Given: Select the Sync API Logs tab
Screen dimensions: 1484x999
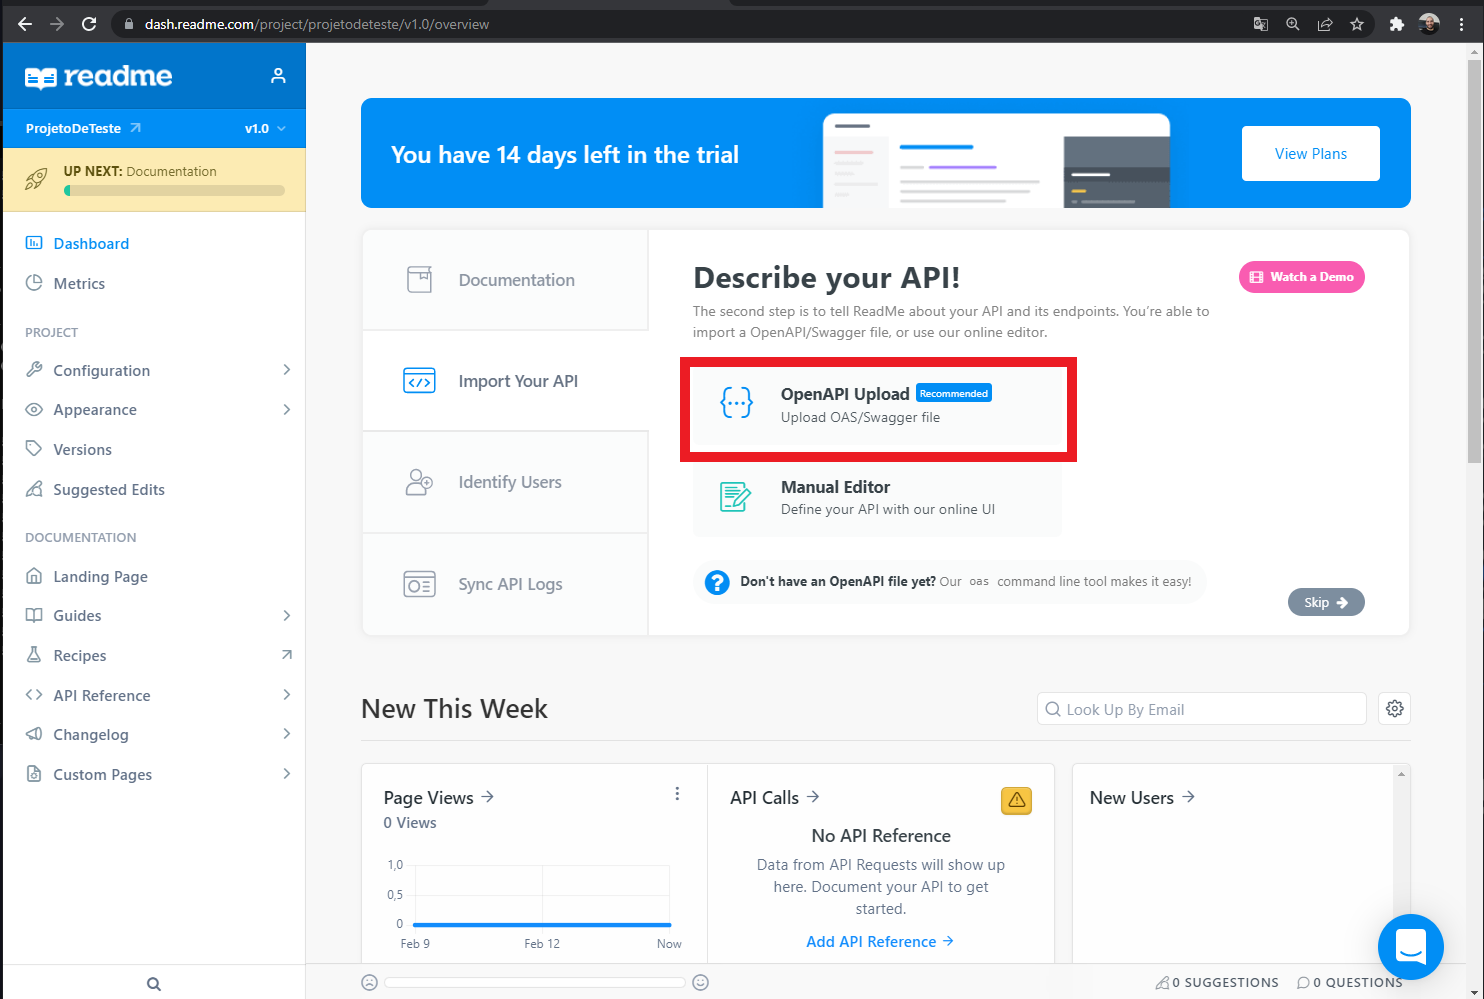Looking at the screenshot, I should pos(505,584).
